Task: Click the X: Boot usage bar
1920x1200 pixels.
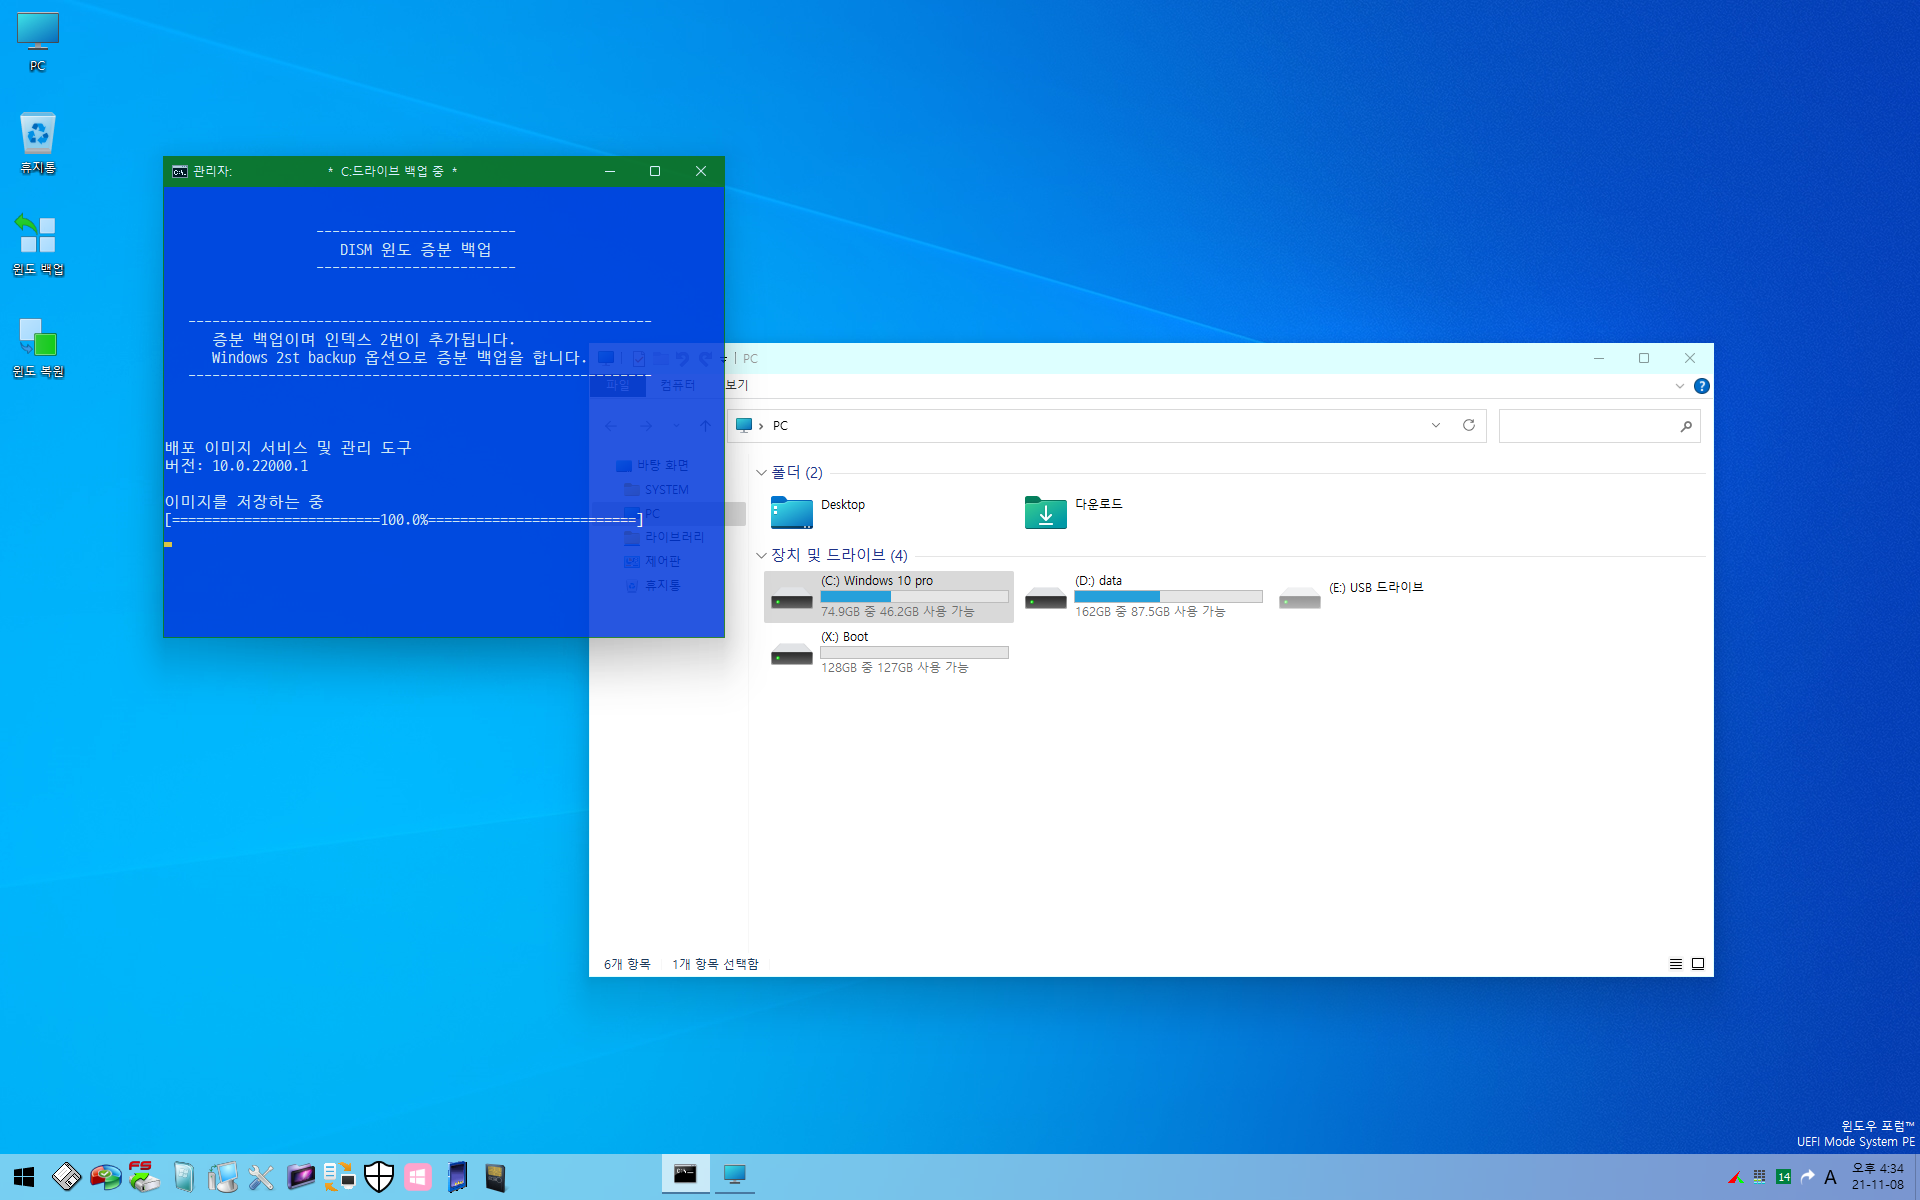Action: click(914, 652)
